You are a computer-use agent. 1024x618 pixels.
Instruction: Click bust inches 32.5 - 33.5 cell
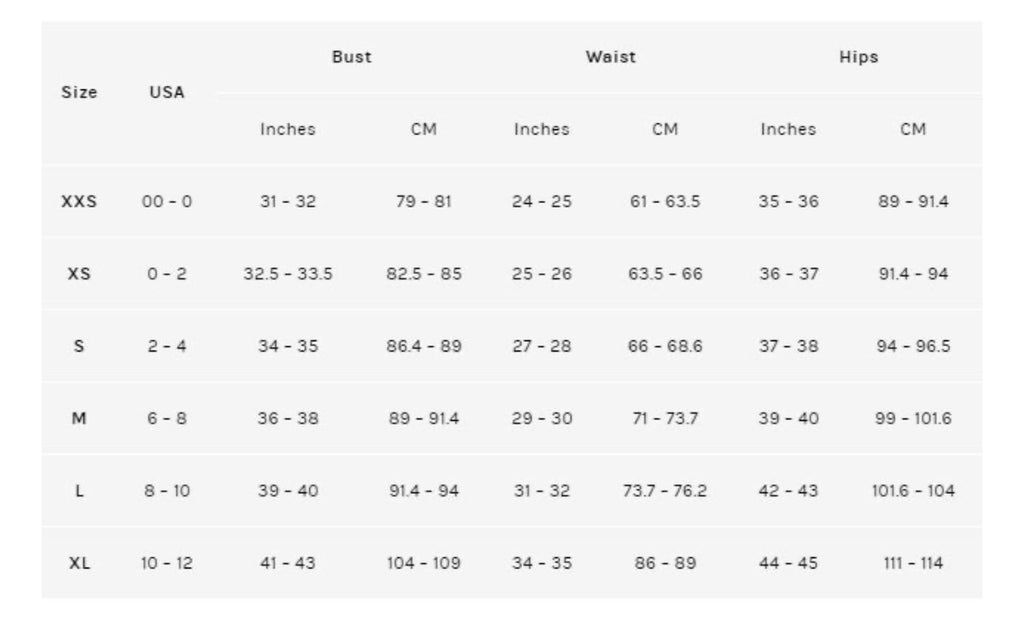288,273
